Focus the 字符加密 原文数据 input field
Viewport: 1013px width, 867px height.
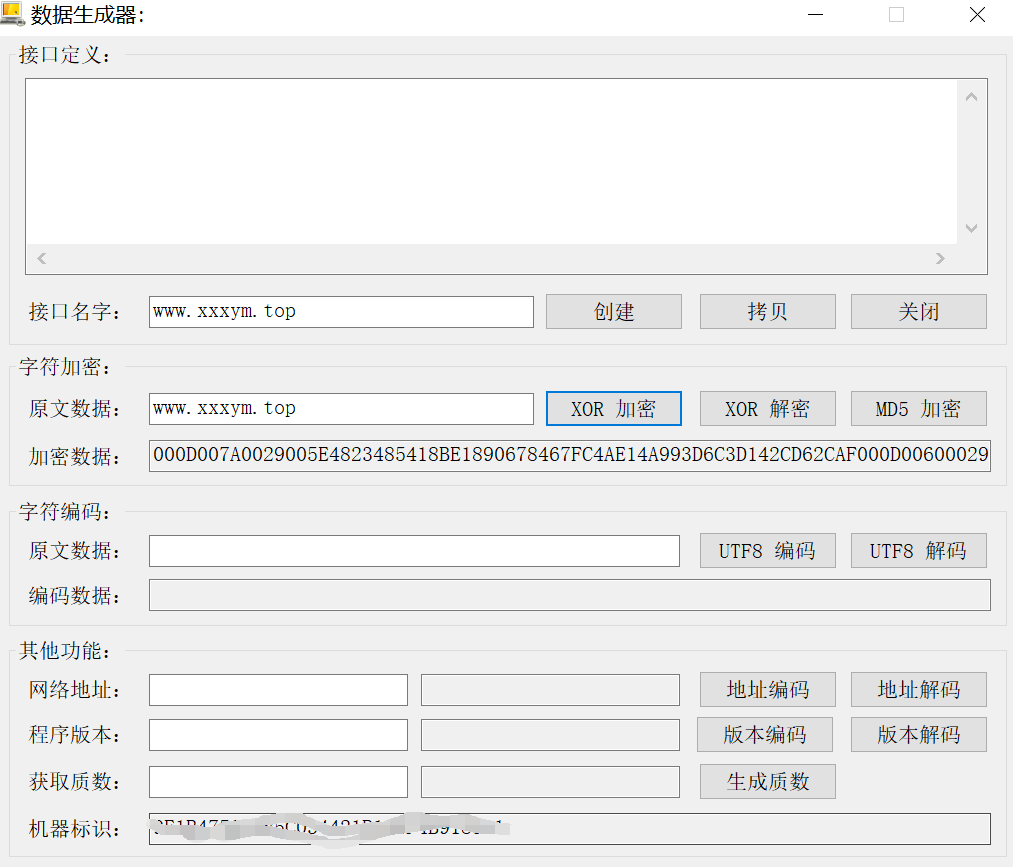(x=341, y=409)
